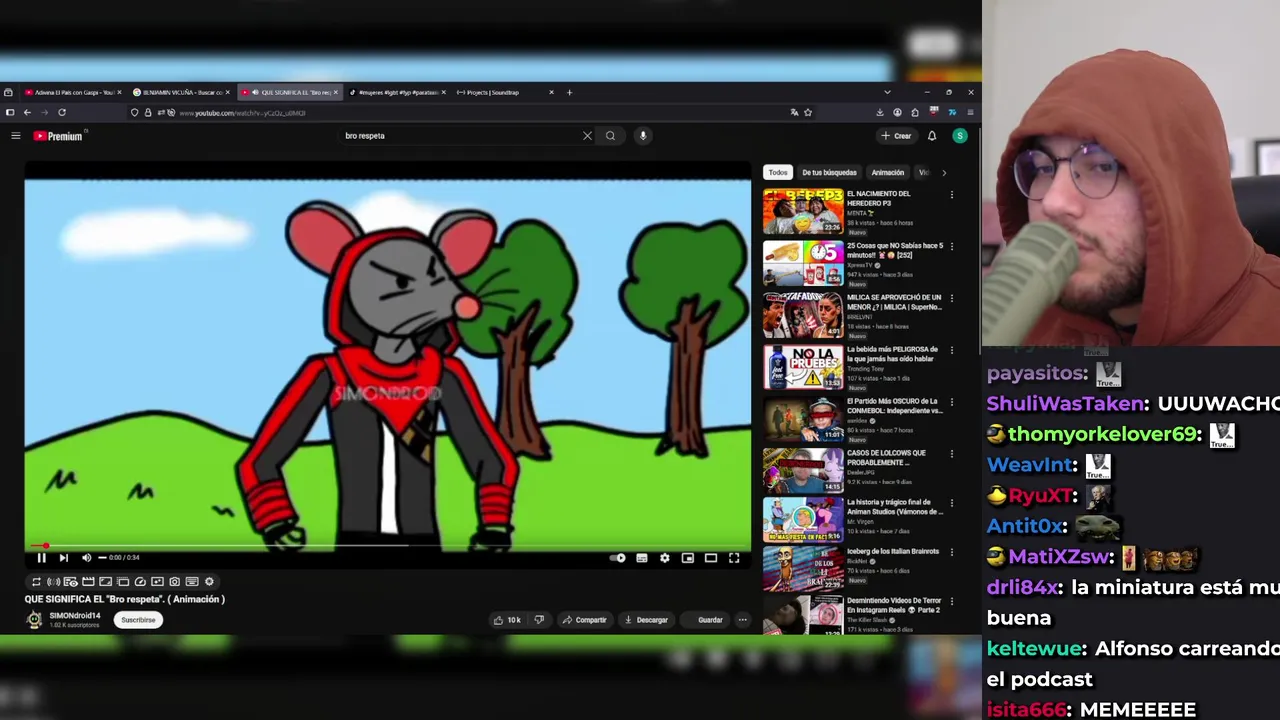
Task: Open options for 'El Partido Más OSCURO' video
Action: tap(951, 402)
